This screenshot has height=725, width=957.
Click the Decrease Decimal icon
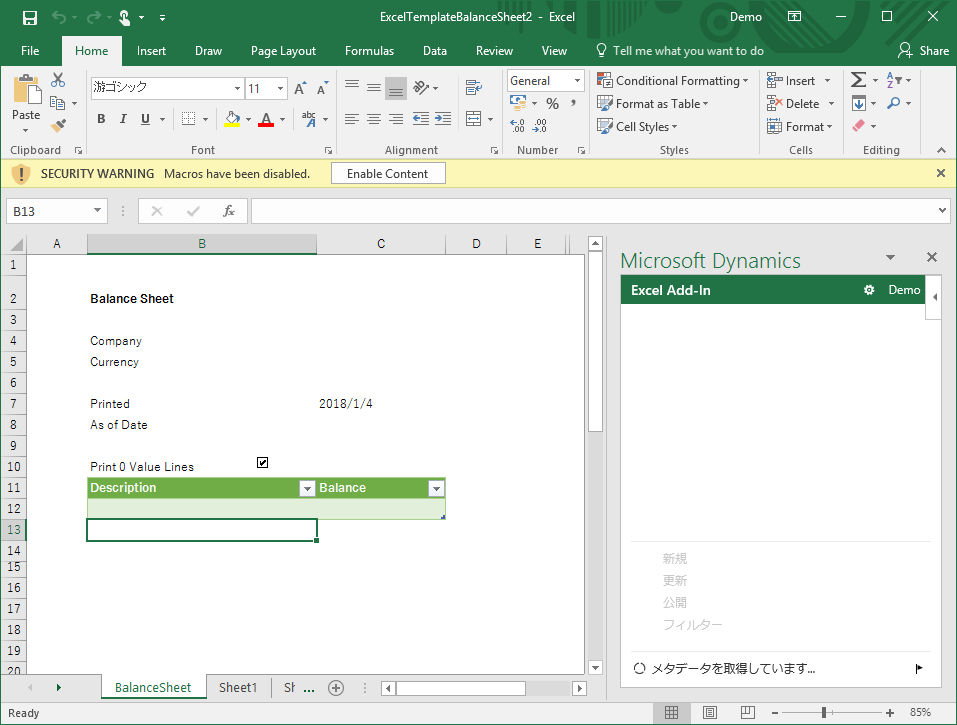[x=540, y=126]
